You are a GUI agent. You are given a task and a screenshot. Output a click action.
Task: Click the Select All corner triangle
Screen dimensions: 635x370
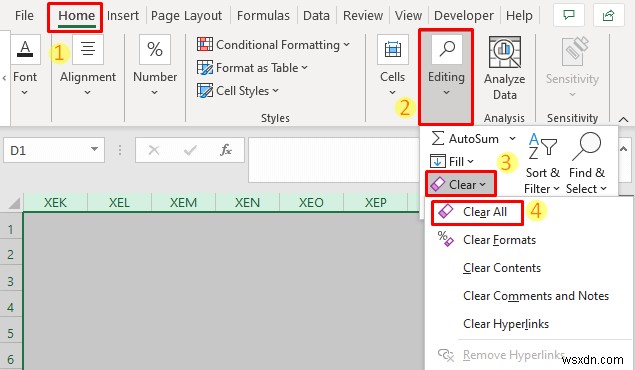14,203
